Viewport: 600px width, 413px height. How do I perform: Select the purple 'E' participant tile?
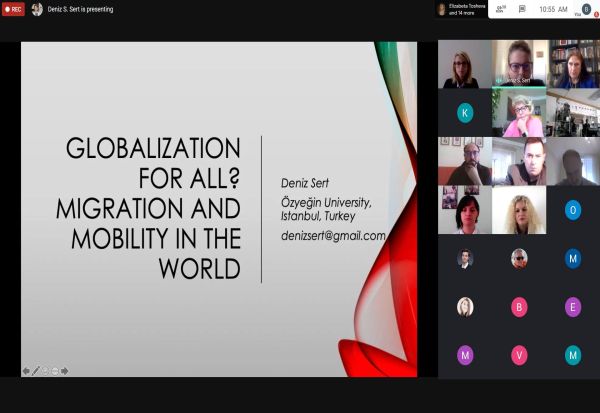pos(573,307)
